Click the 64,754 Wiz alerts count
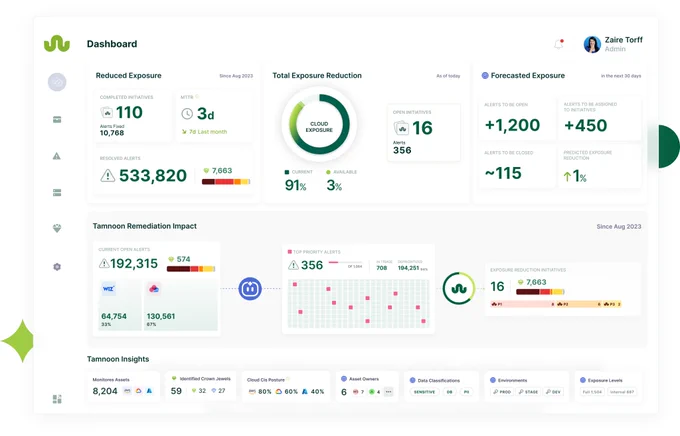The image size is (680, 436). tap(114, 316)
